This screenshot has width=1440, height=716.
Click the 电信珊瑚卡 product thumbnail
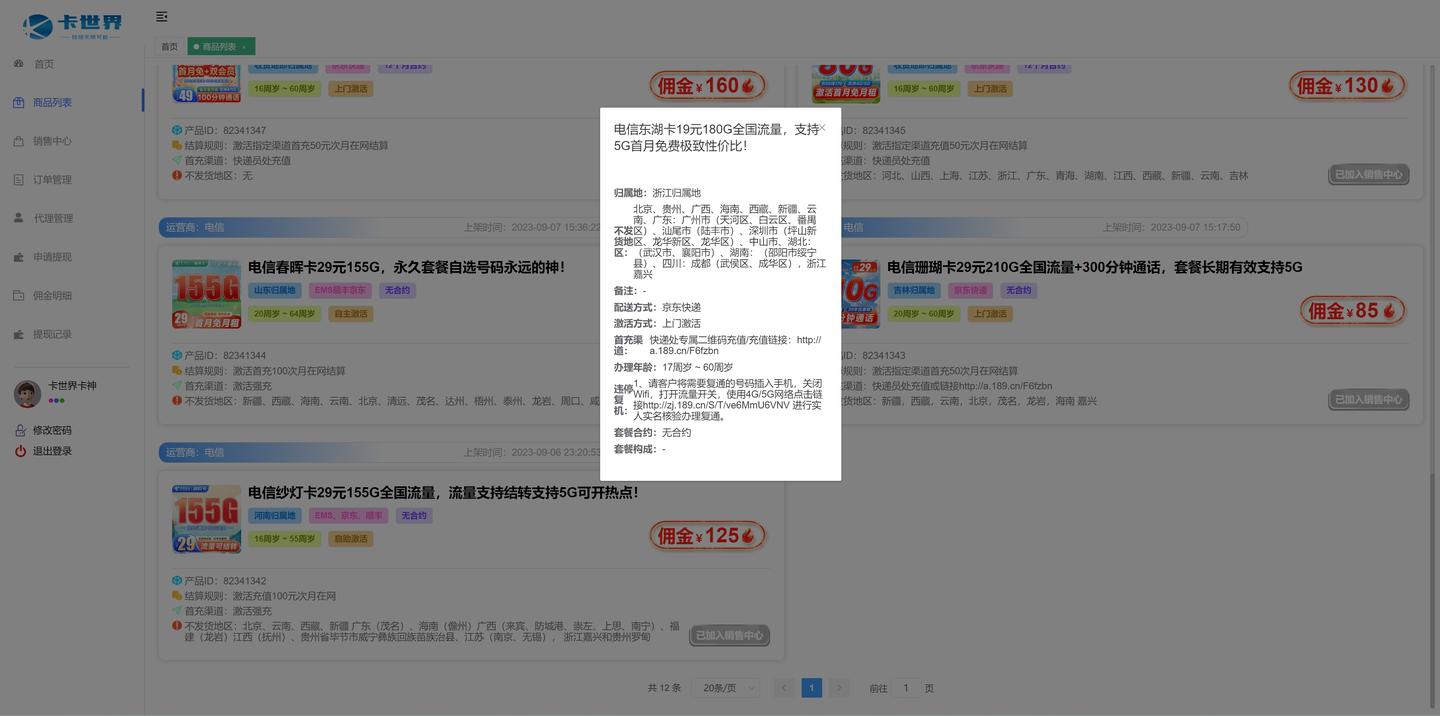[x=860, y=294]
